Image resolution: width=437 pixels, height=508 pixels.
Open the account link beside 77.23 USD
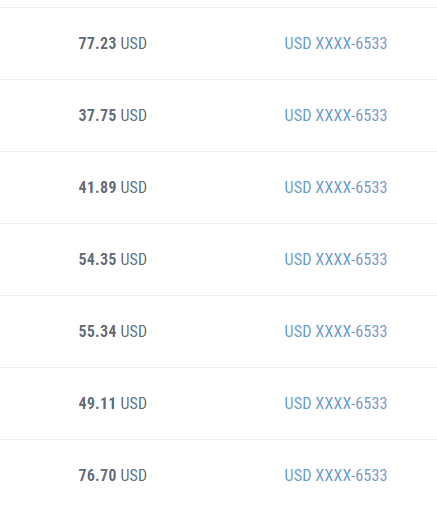tap(336, 43)
